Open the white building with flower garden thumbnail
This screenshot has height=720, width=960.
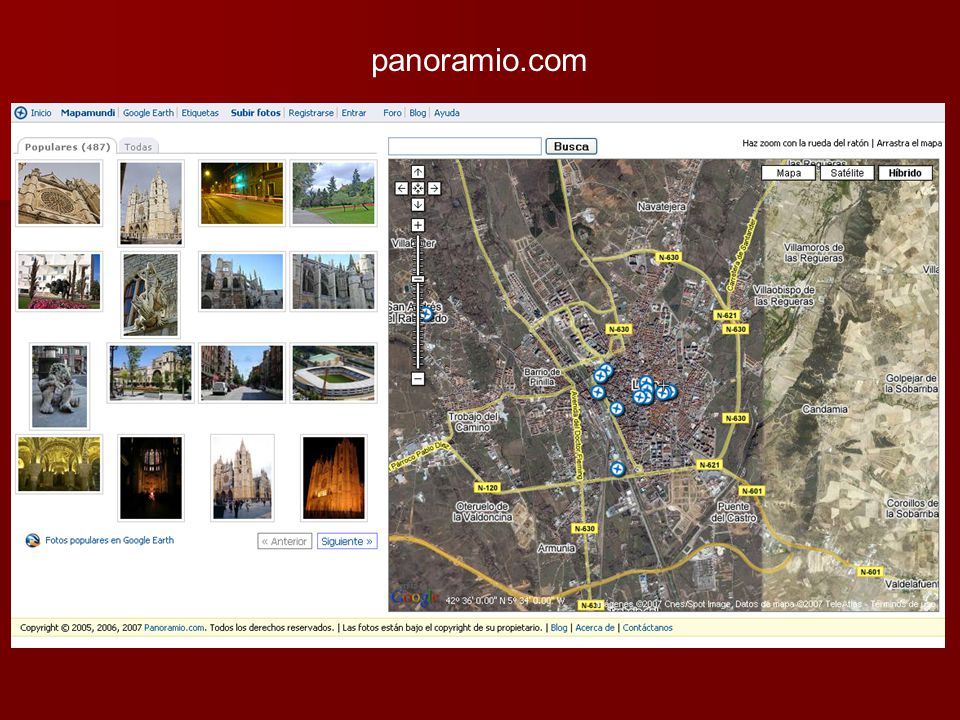(x=59, y=282)
